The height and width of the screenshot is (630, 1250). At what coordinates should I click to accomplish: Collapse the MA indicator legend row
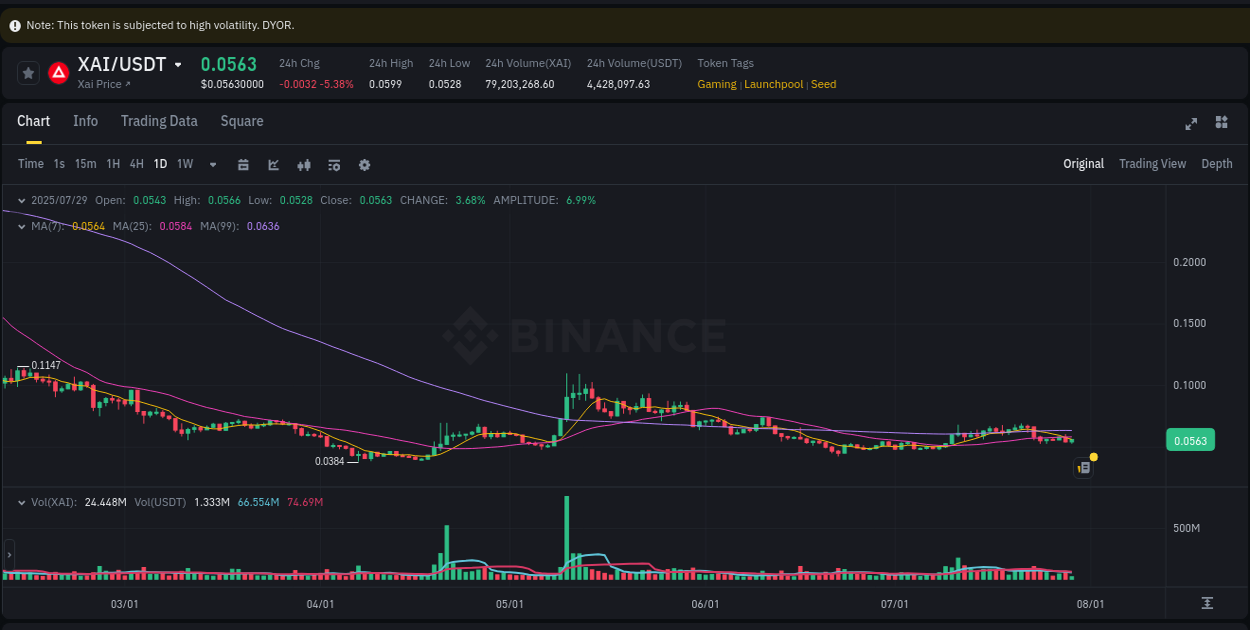coord(20,226)
